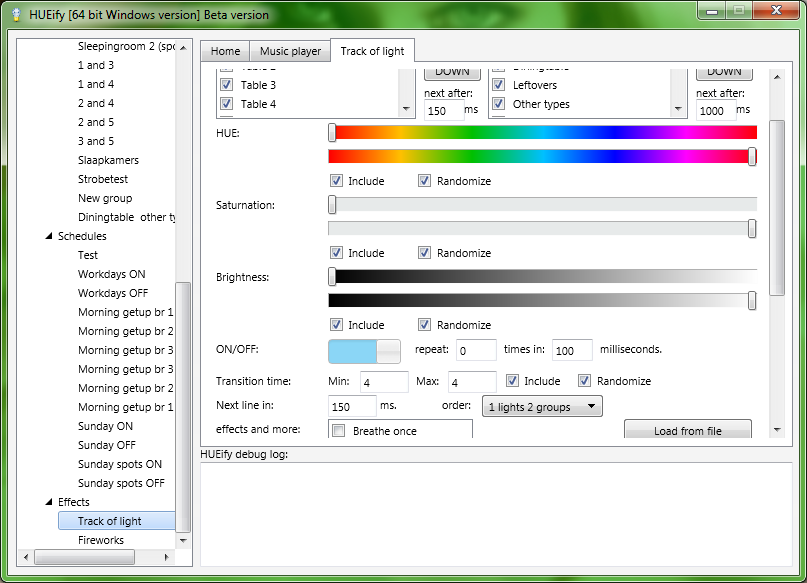This screenshot has width=807, height=583.
Task: Click the 'times in' milliseconds field
Action: [x=572, y=350]
